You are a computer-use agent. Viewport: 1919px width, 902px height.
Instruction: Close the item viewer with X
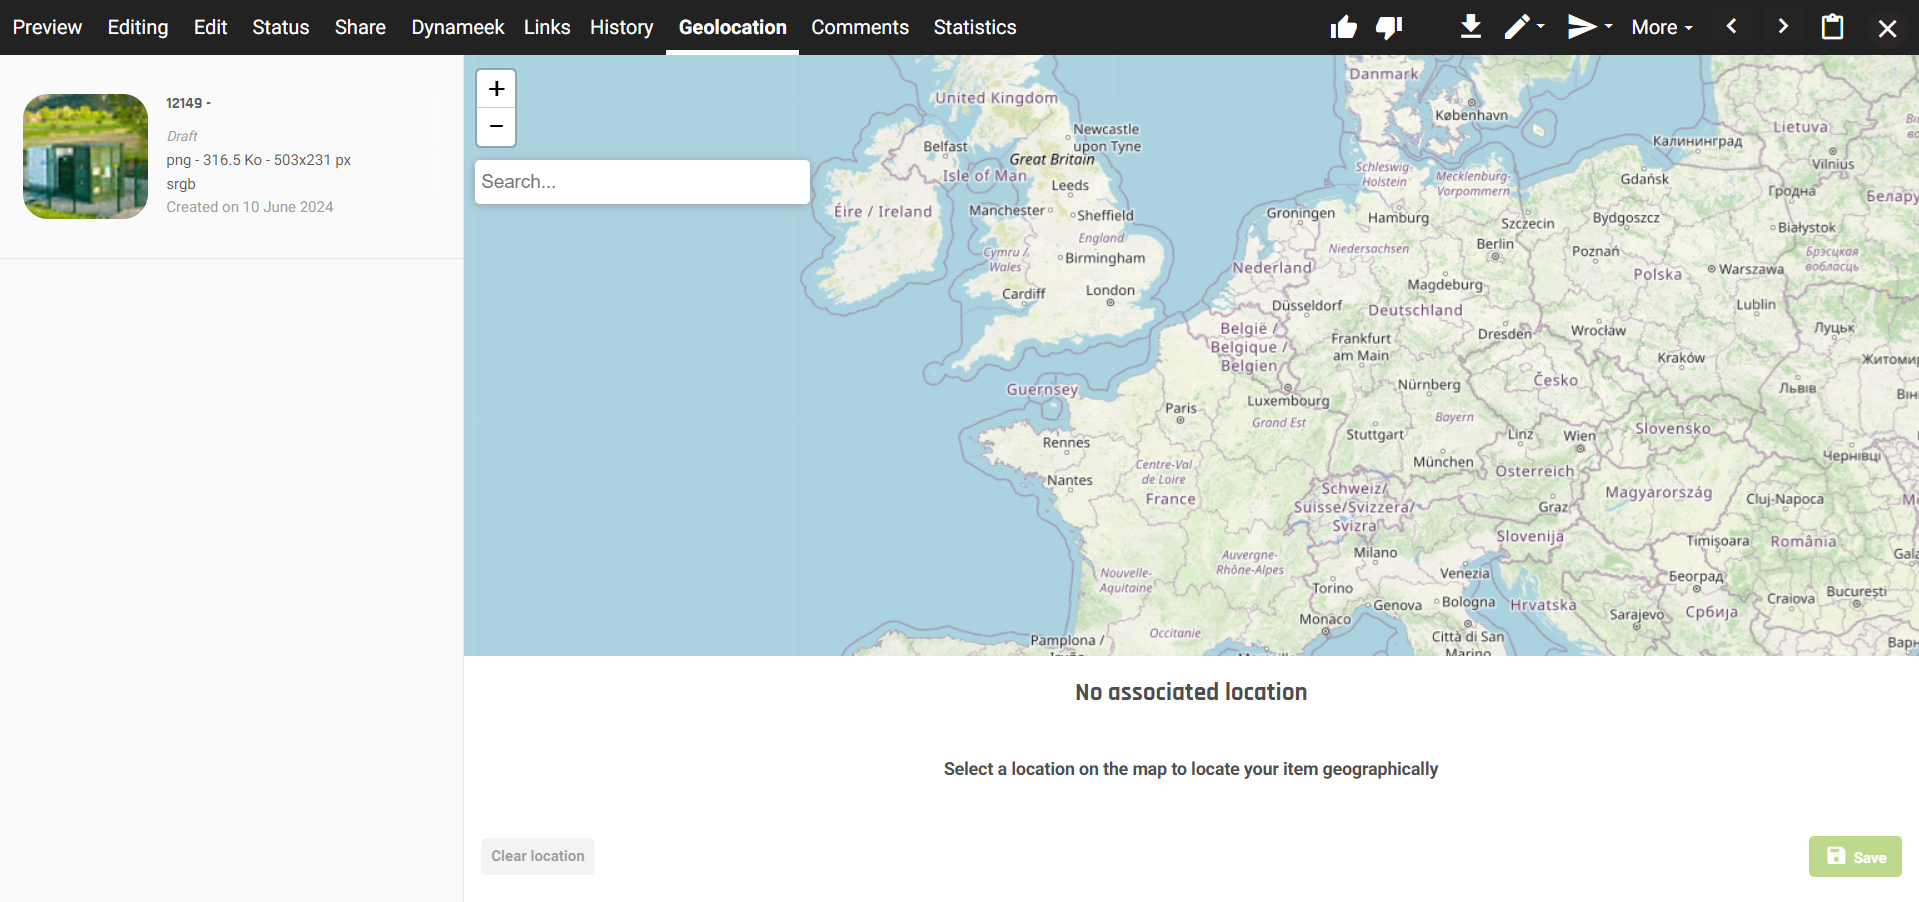point(1887,28)
